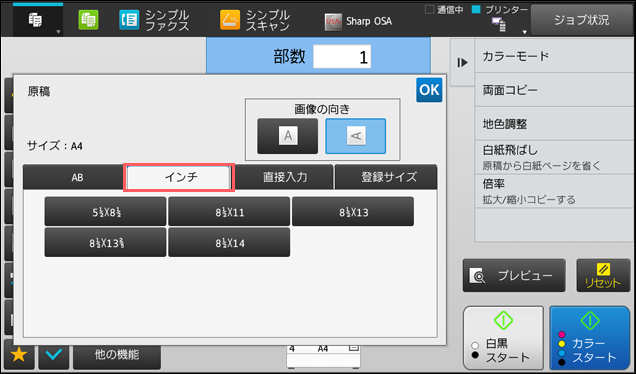Tap the A4 paper tray indicator
The width and height of the screenshot is (636, 374).
[323, 357]
